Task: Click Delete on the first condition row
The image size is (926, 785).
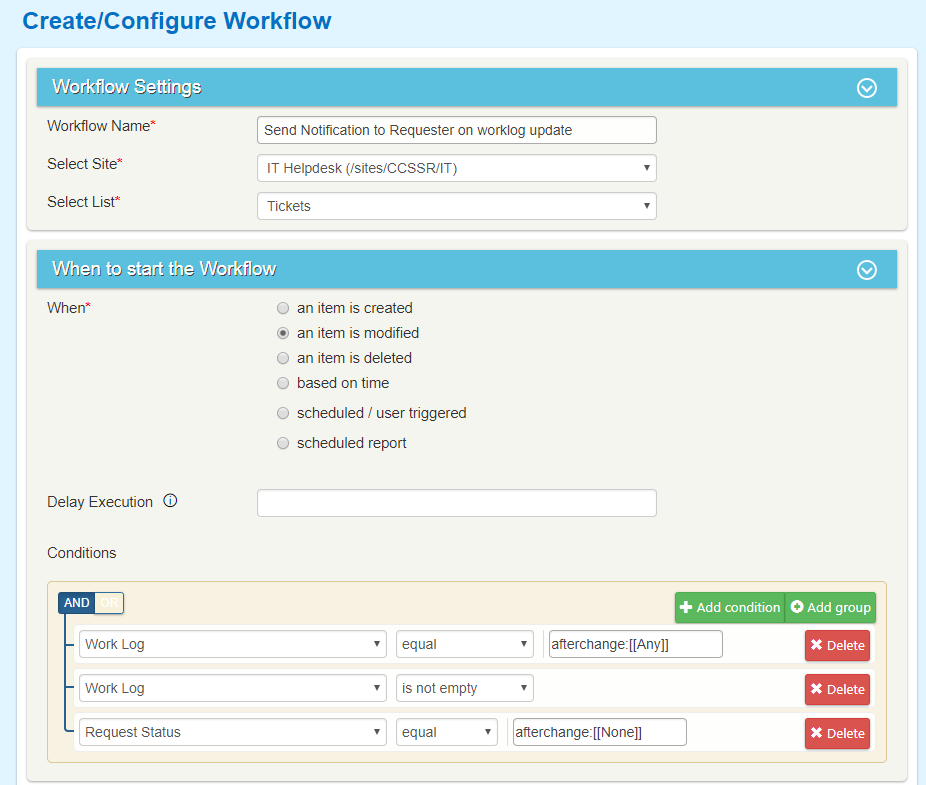Action: (837, 644)
